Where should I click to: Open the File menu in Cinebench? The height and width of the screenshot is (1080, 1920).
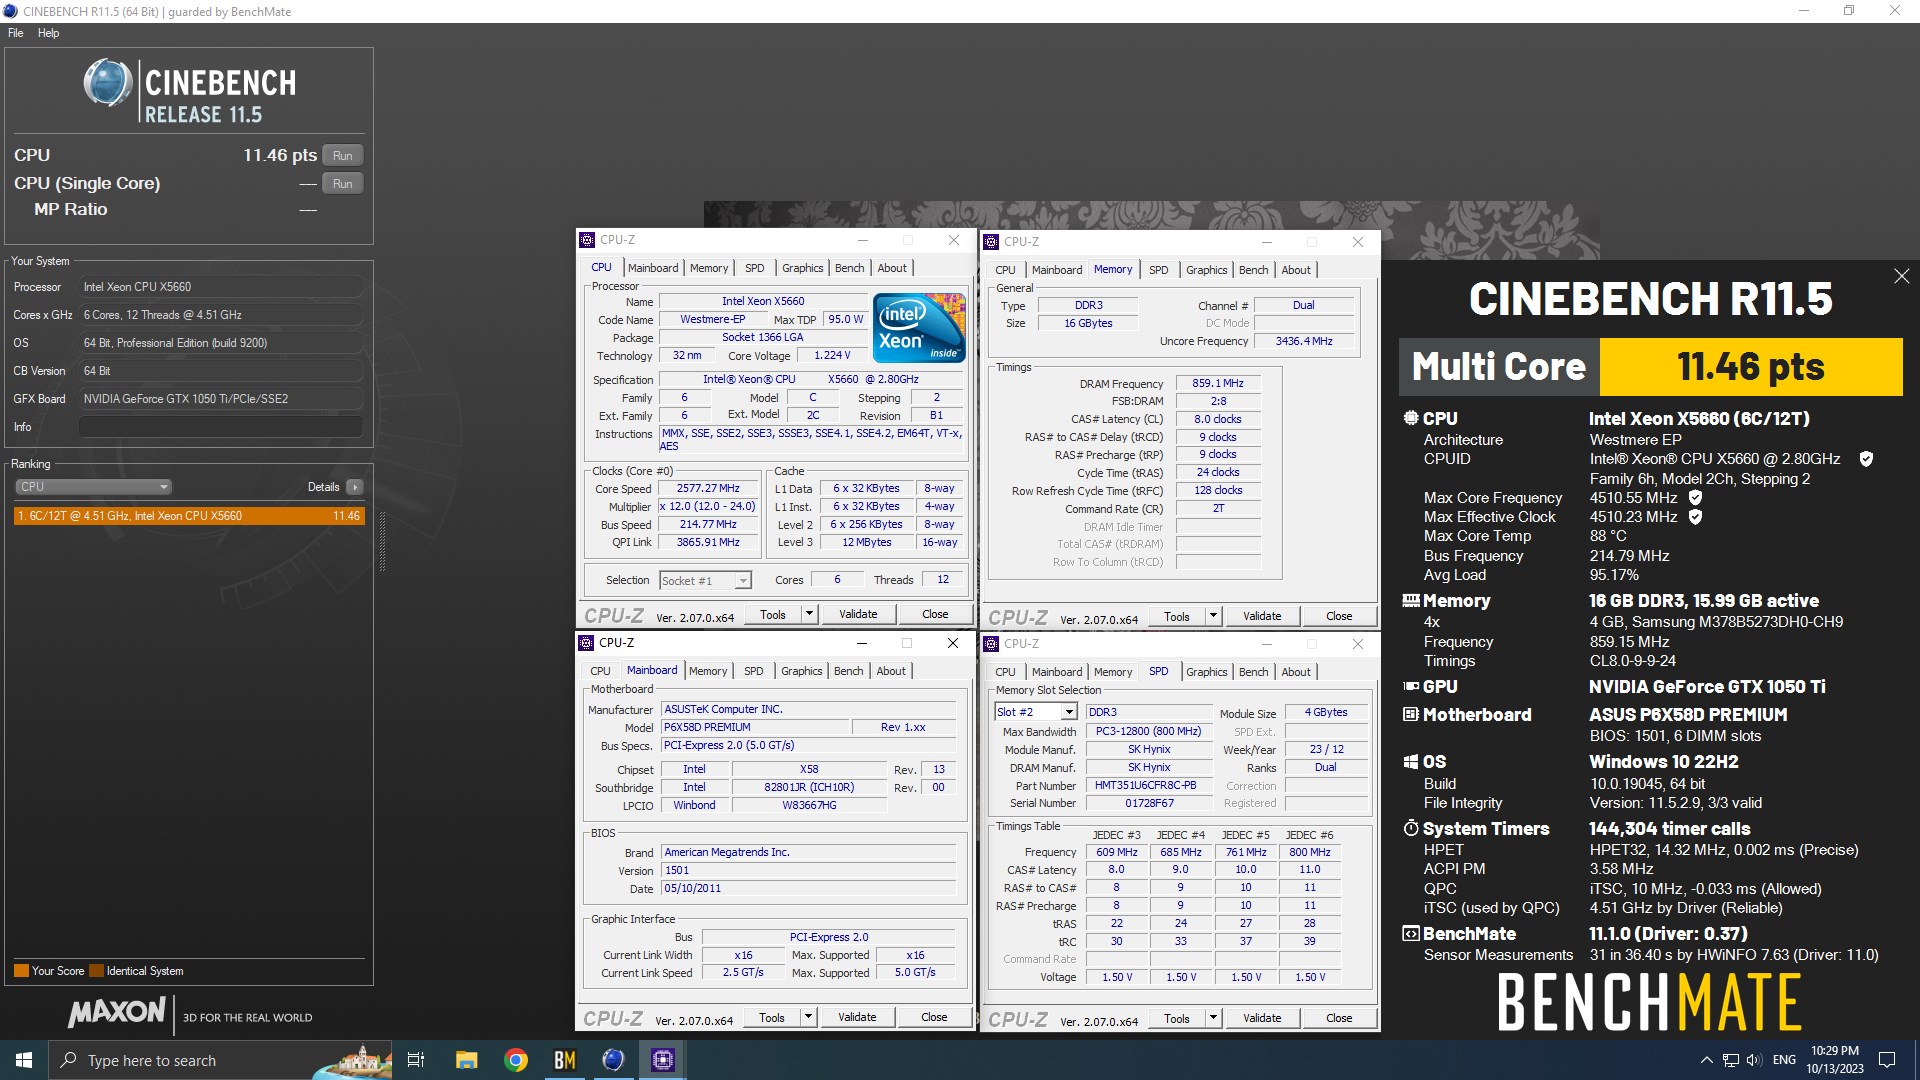coord(16,33)
